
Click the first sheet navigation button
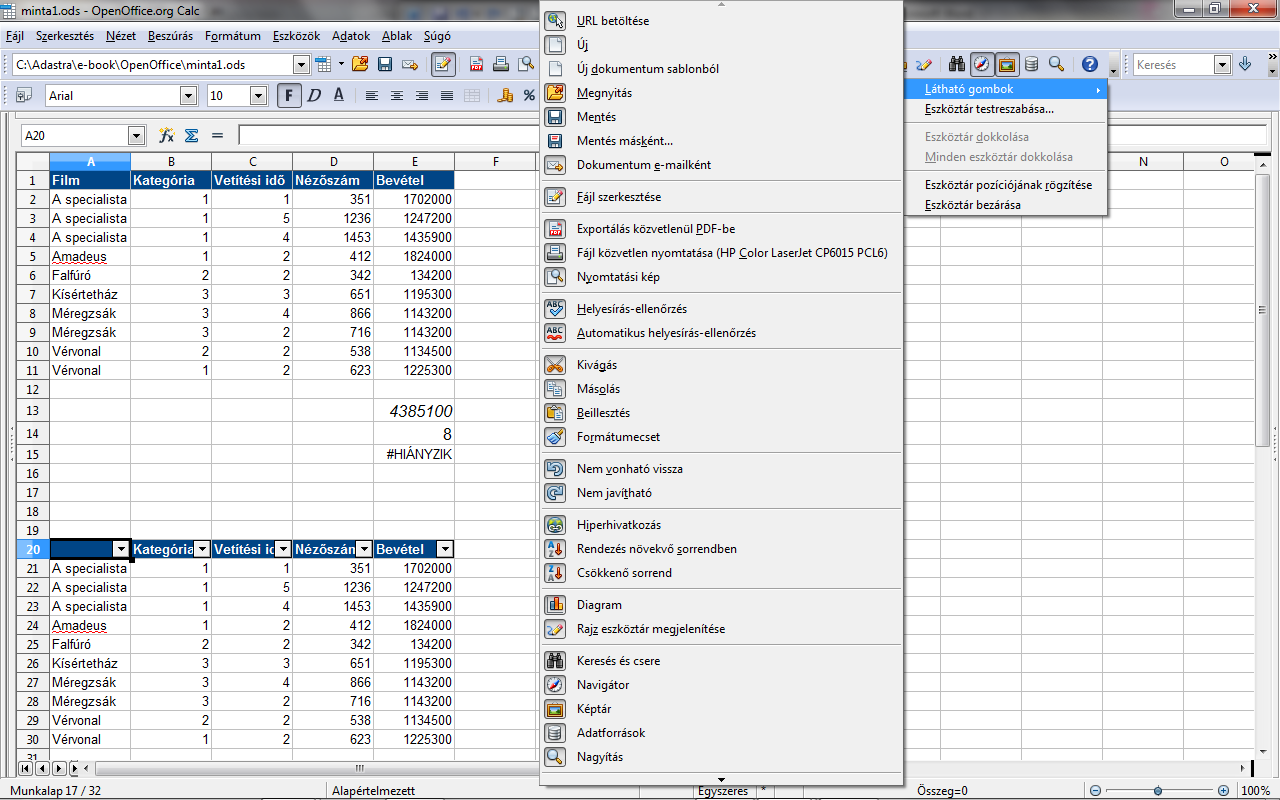click(x=26, y=769)
